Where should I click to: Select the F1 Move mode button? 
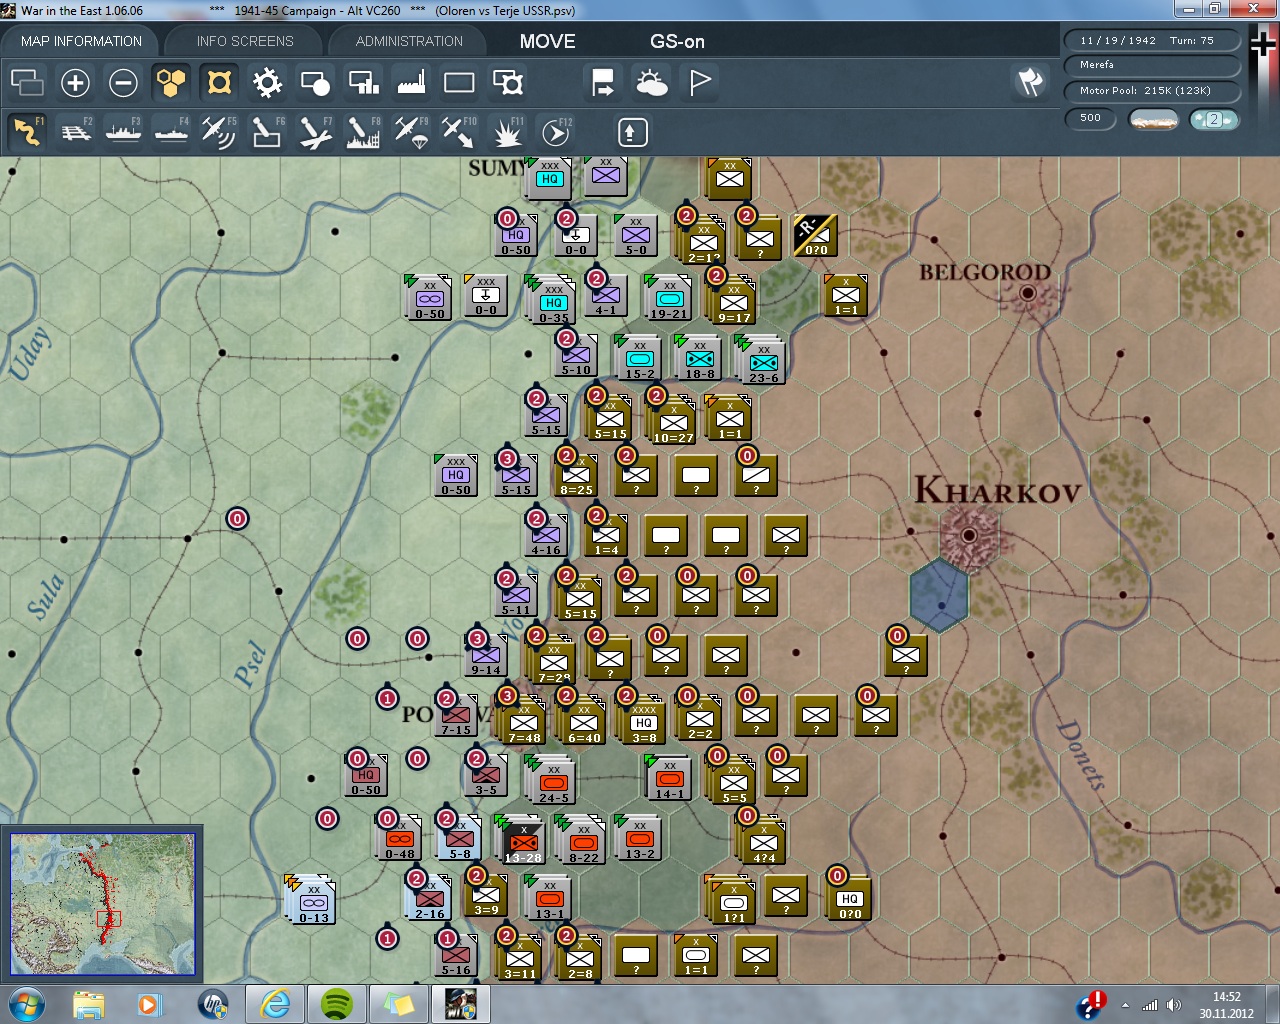click(27, 132)
